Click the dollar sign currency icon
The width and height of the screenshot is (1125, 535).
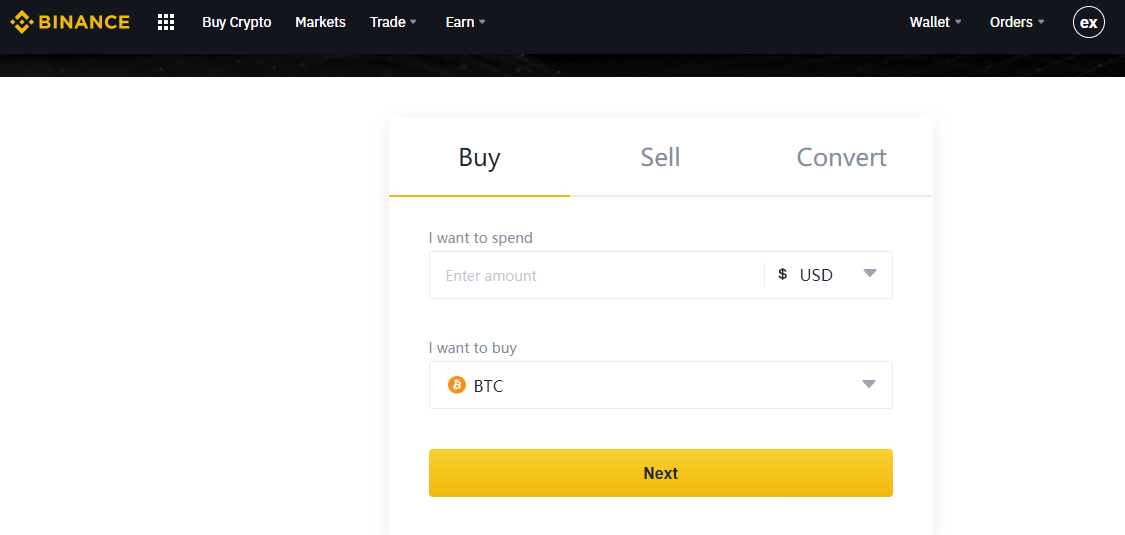pyautogui.click(x=783, y=274)
